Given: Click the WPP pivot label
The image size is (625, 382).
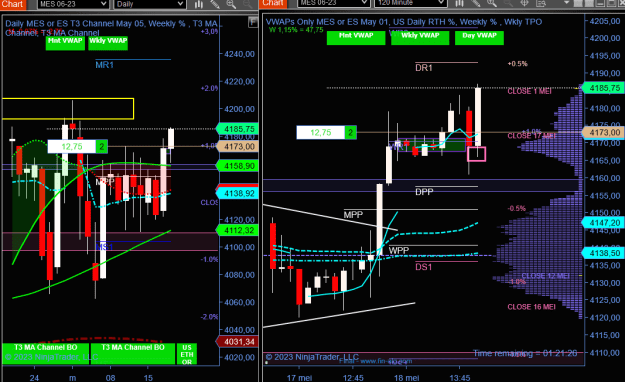Looking at the screenshot, I should pos(399,250).
